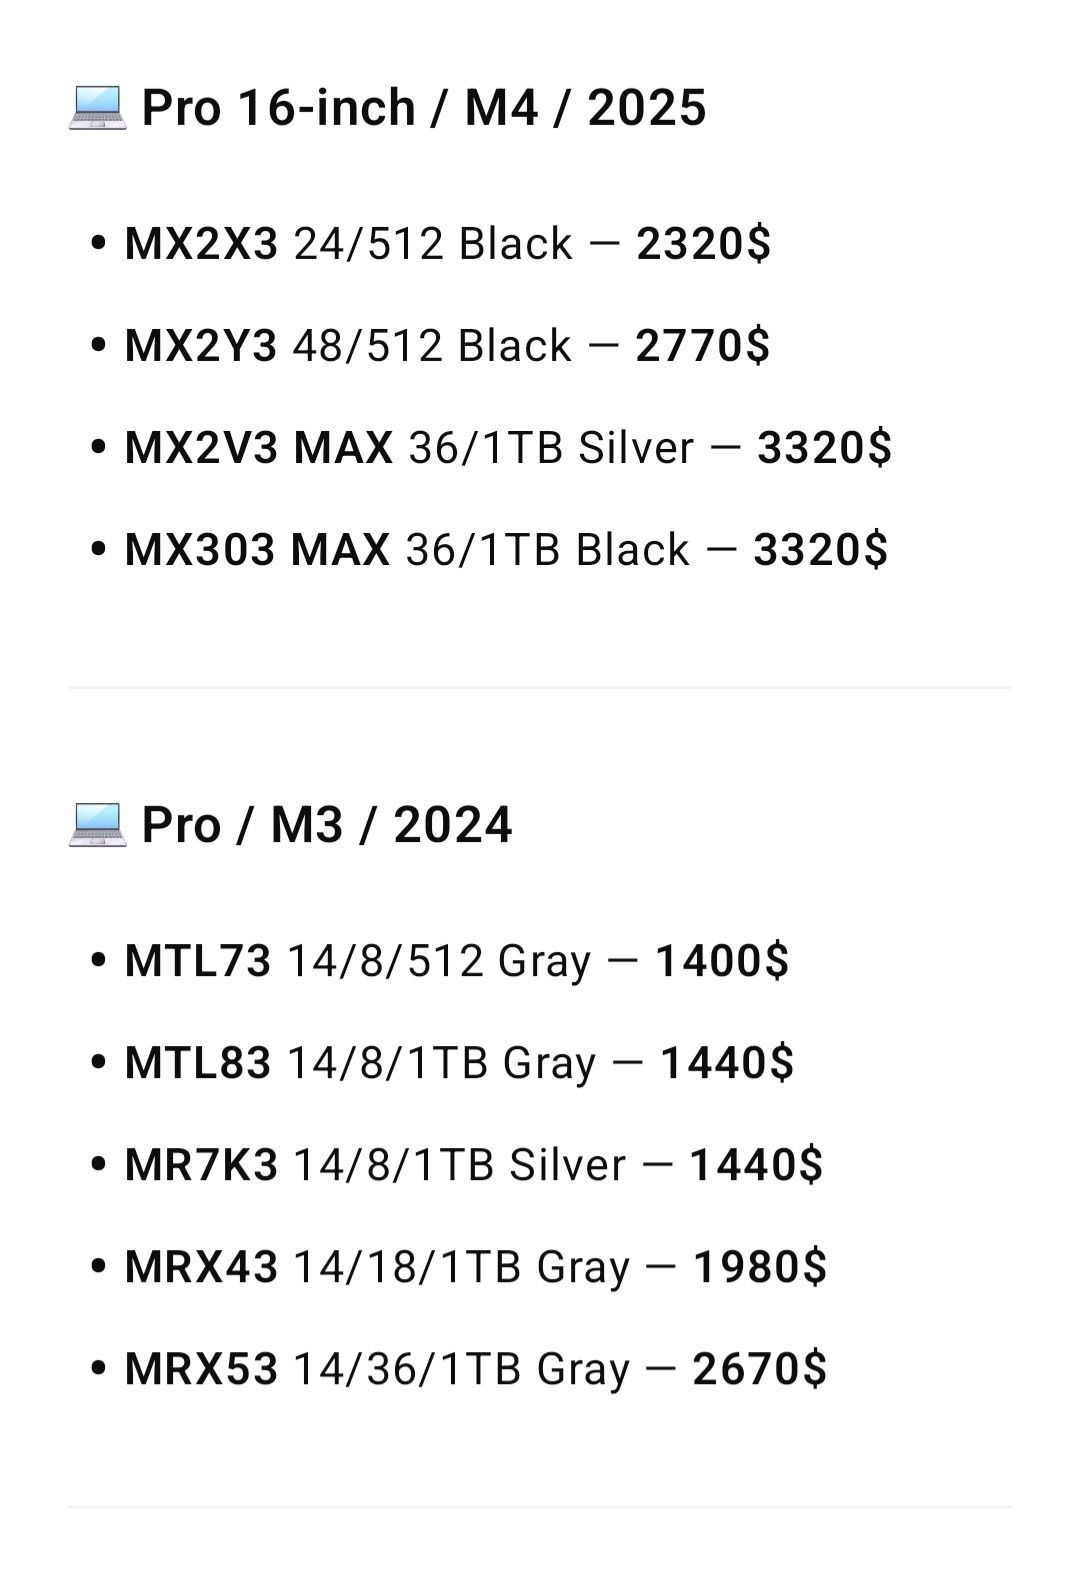Screen dimensions: 1080x1573
Task: Select the Pro 16-inch / M4 / 2025 heading
Action: (x=424, y=108)
